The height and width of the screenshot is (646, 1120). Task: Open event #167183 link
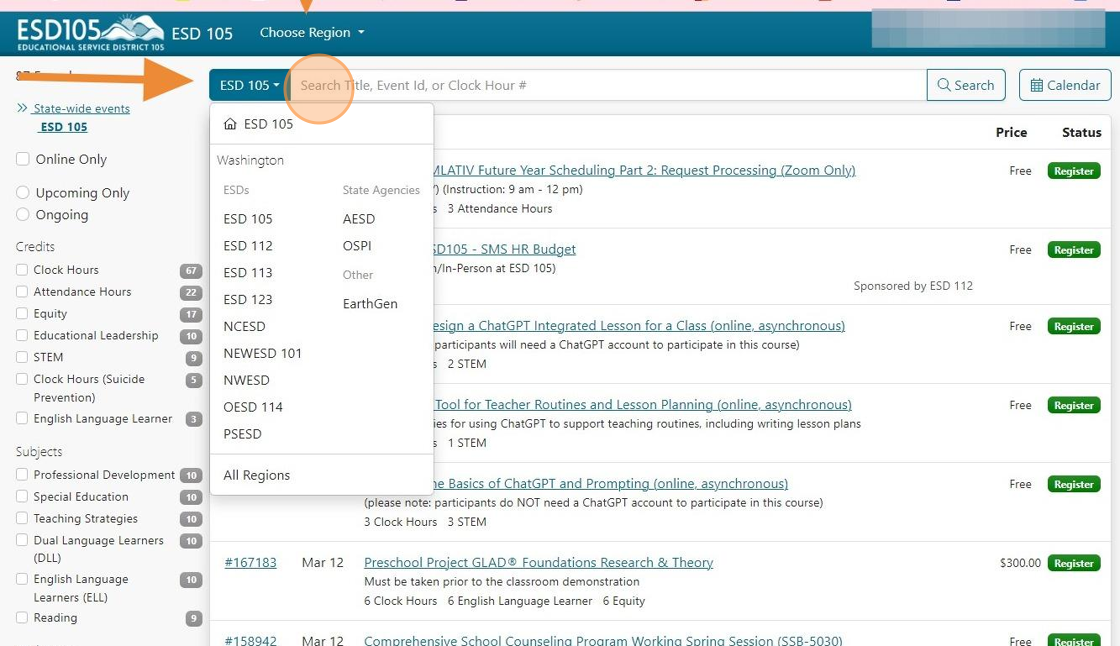click(251, 562)
